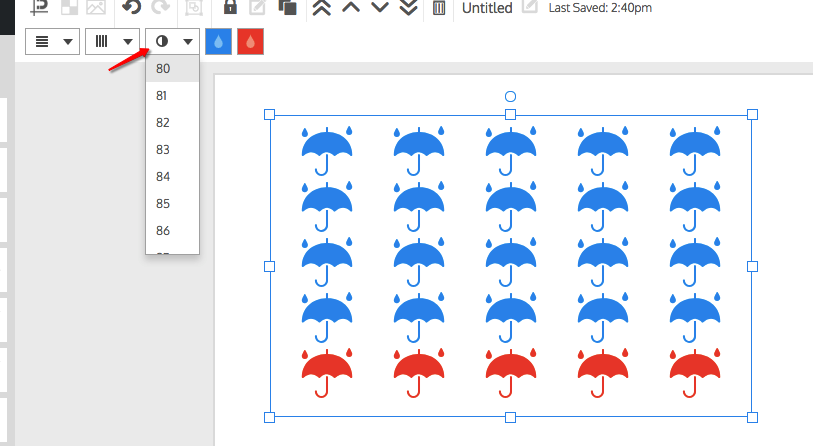Send object to back with double-down chevron

coord(408,8)
